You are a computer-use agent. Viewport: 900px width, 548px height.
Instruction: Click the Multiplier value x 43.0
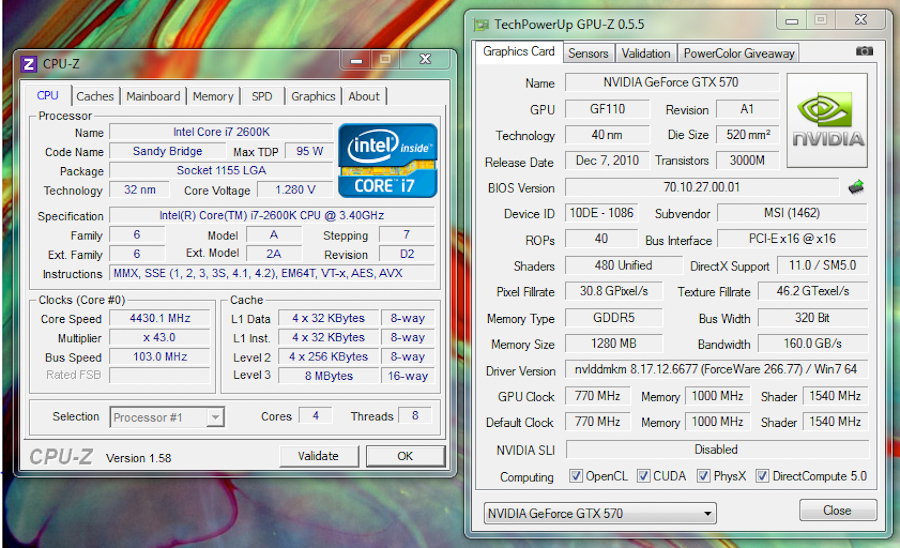pyautogui.click(x=160, y=337)
